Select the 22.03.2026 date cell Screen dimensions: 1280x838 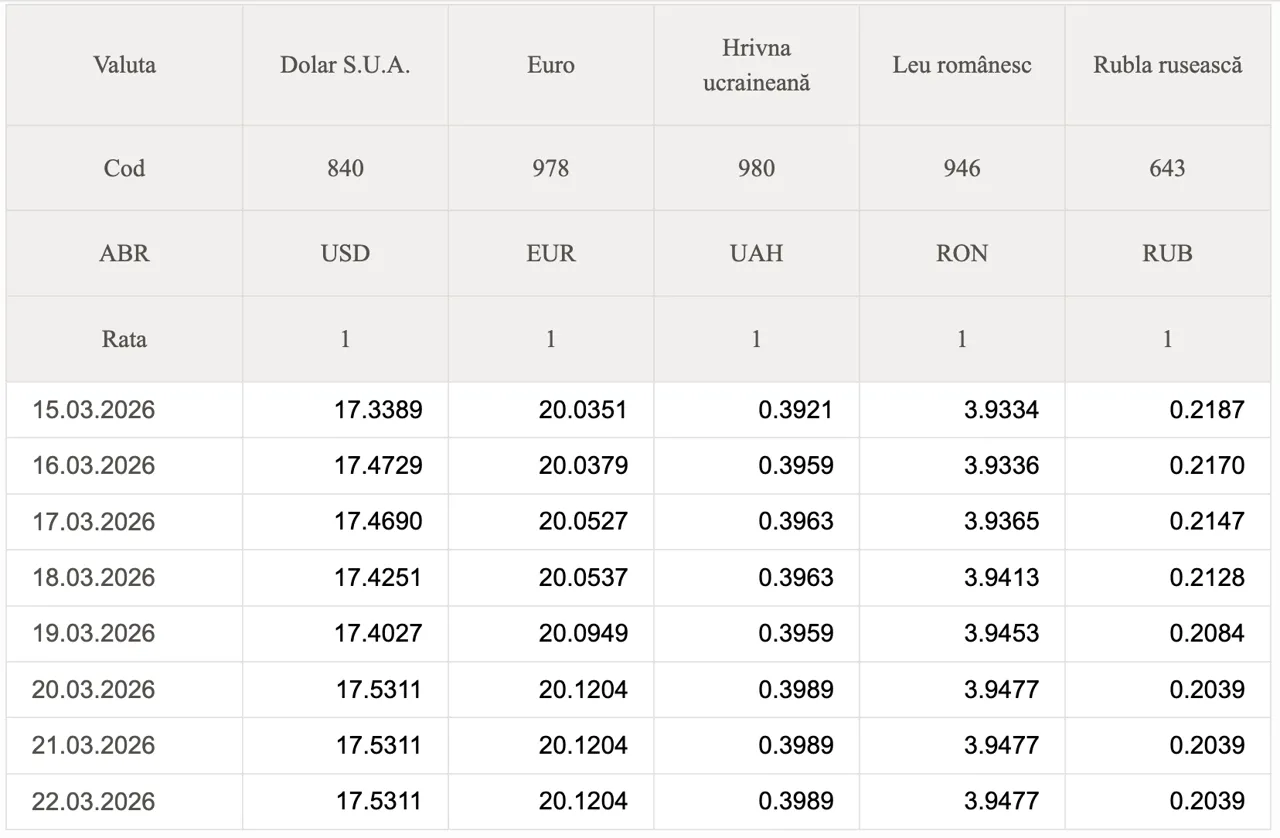click(94, 802)
